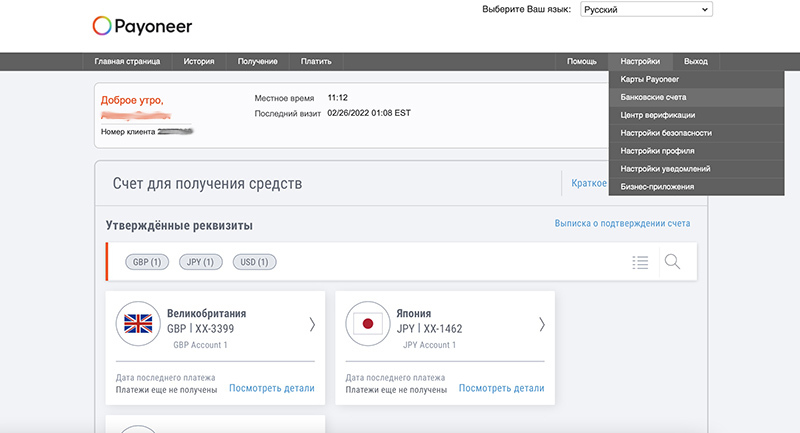Expand Япония account chevron
Screen dimensions: 800x433
pyautogui.click(x=542, y=324)
